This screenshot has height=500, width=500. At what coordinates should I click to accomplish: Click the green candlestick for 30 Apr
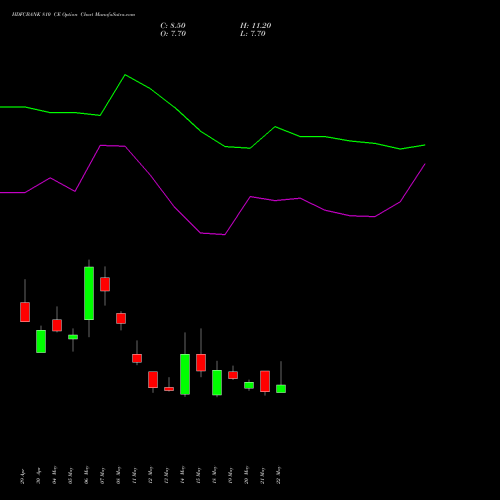click(41, 341)
